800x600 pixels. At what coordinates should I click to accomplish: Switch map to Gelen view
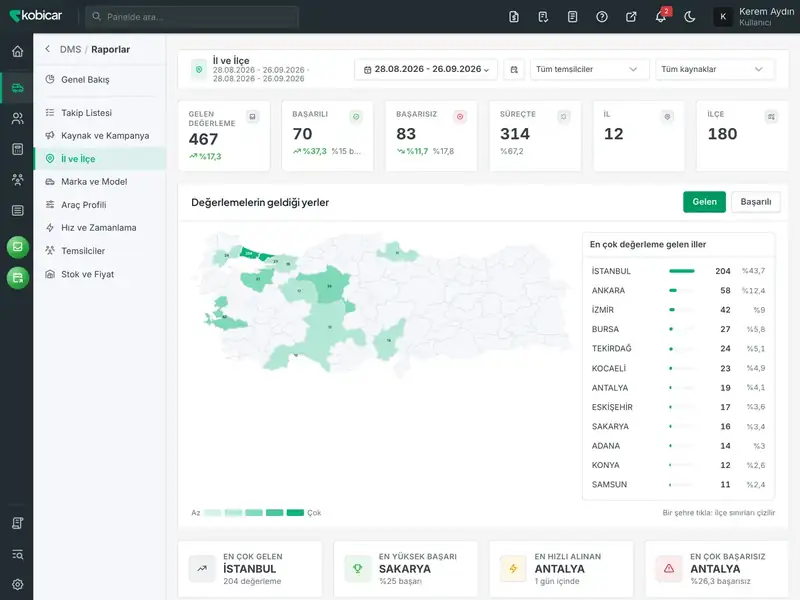(x=704, y=202)
